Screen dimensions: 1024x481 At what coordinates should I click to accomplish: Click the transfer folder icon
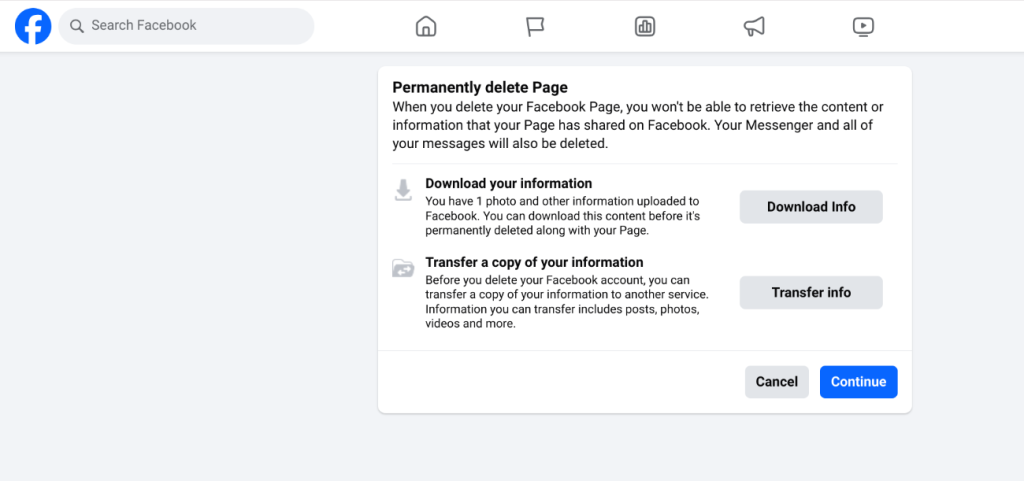404,268
